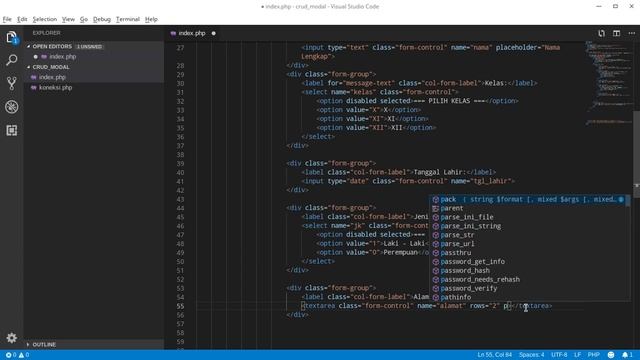Open the Selection menu
Screen dimensions: 640x360
[x=44, y=19]
